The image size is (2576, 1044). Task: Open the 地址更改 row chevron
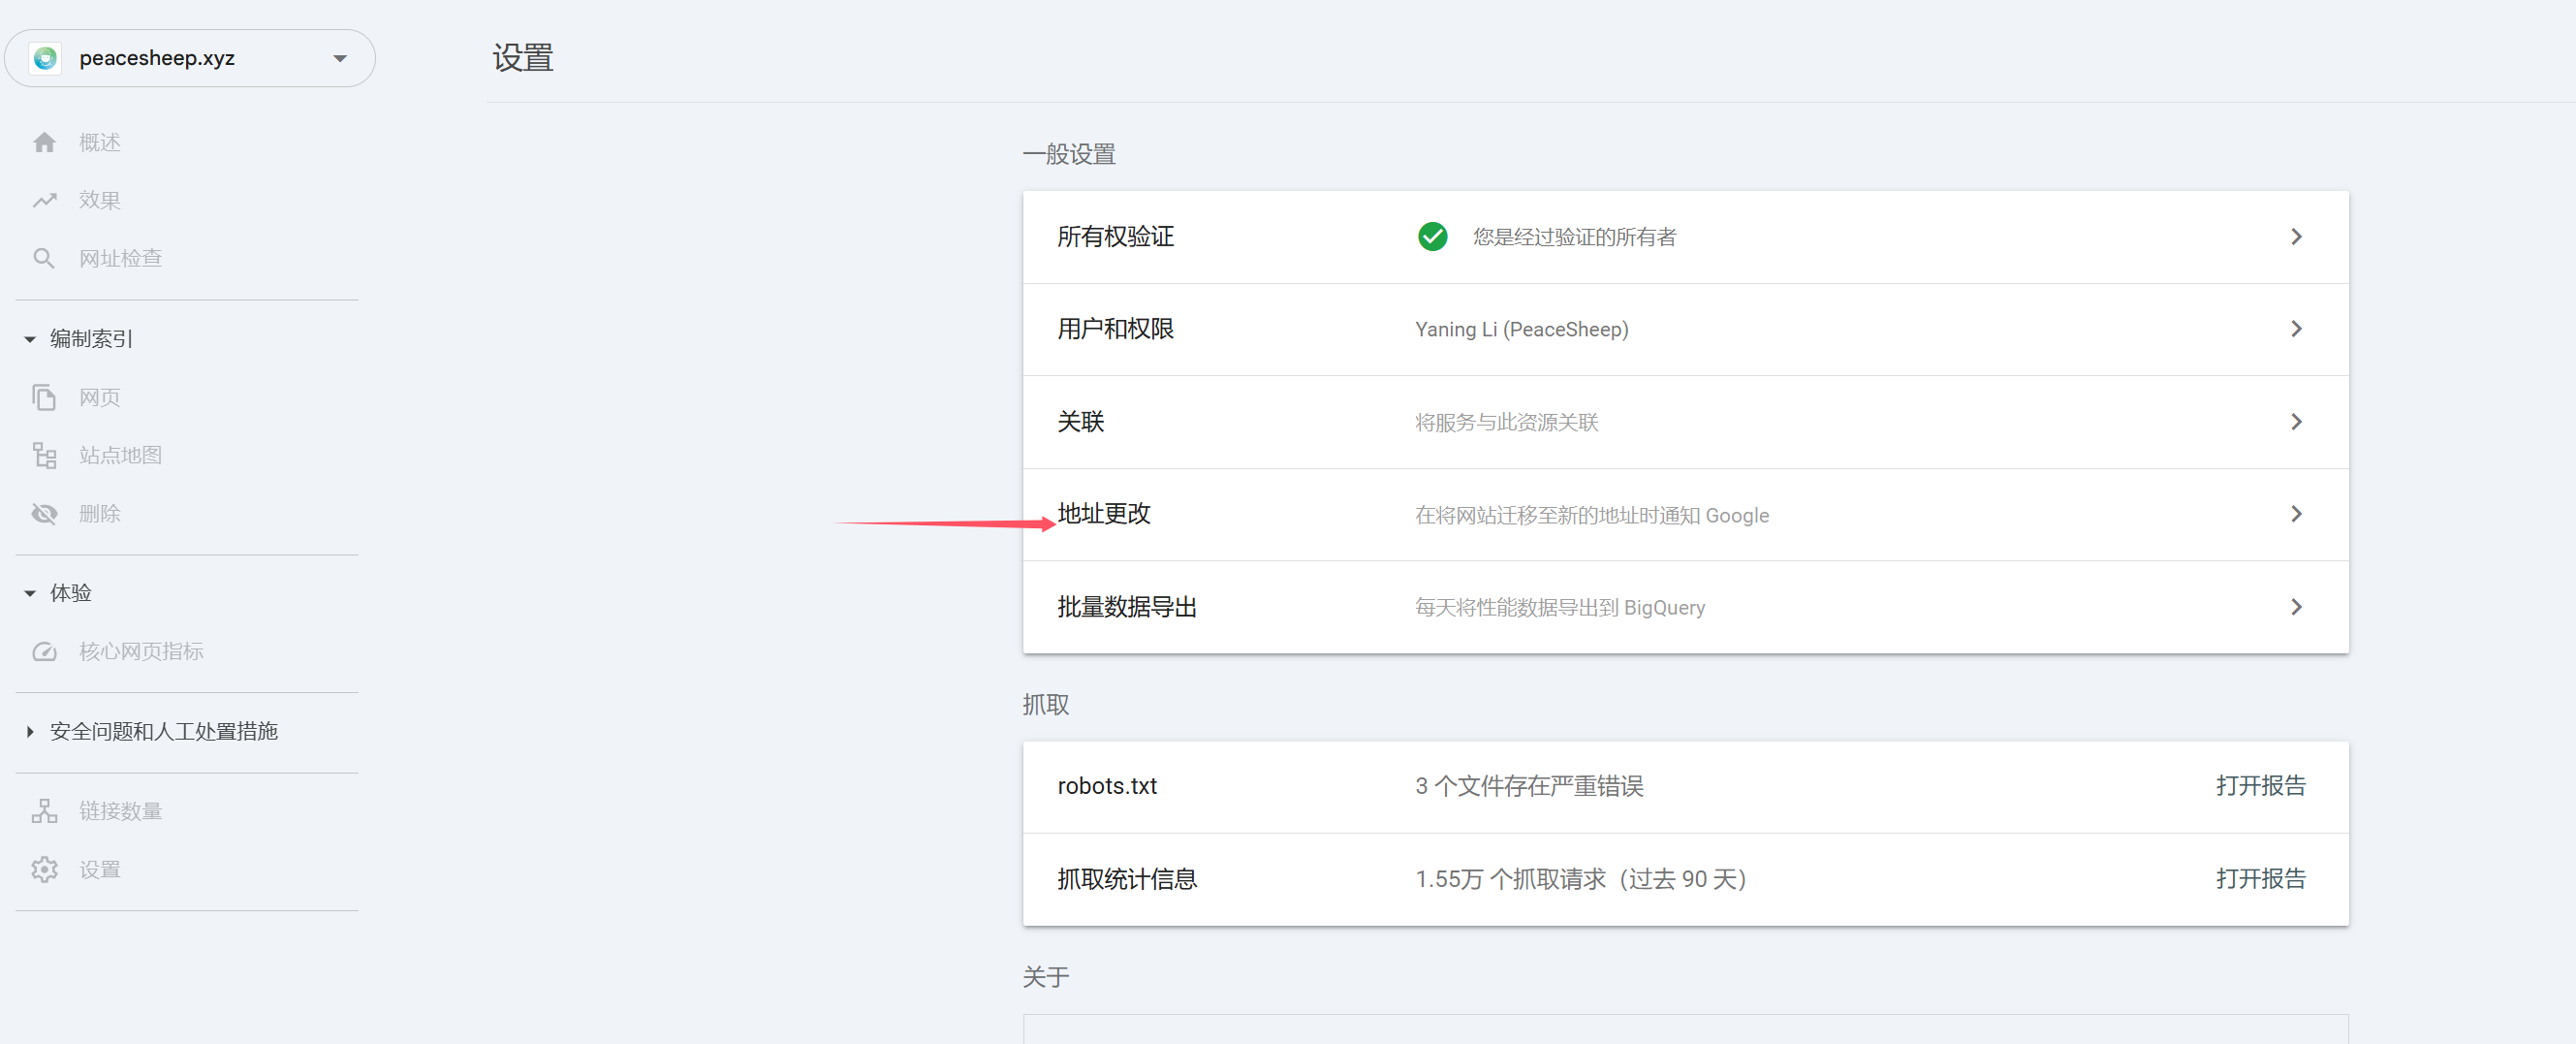tap(2296, 514)
